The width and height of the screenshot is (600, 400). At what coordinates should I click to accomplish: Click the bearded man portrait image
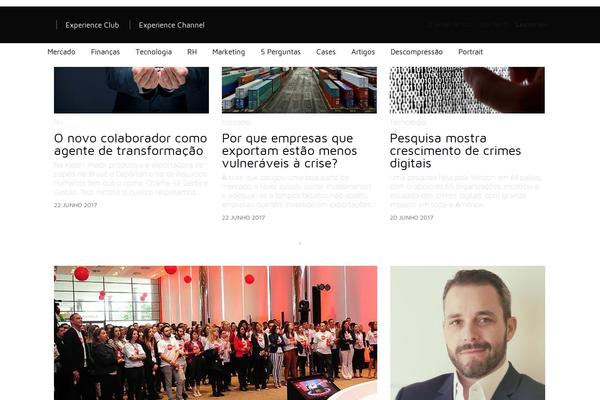[x=468, y=333]
